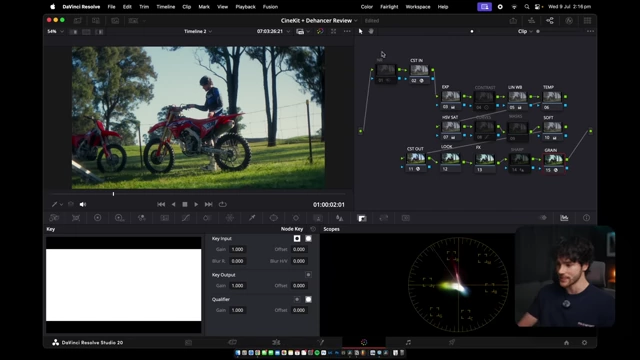Jump to the first frame
The image size is (640, 360).
pyautogui.click(x=161, y=204)
